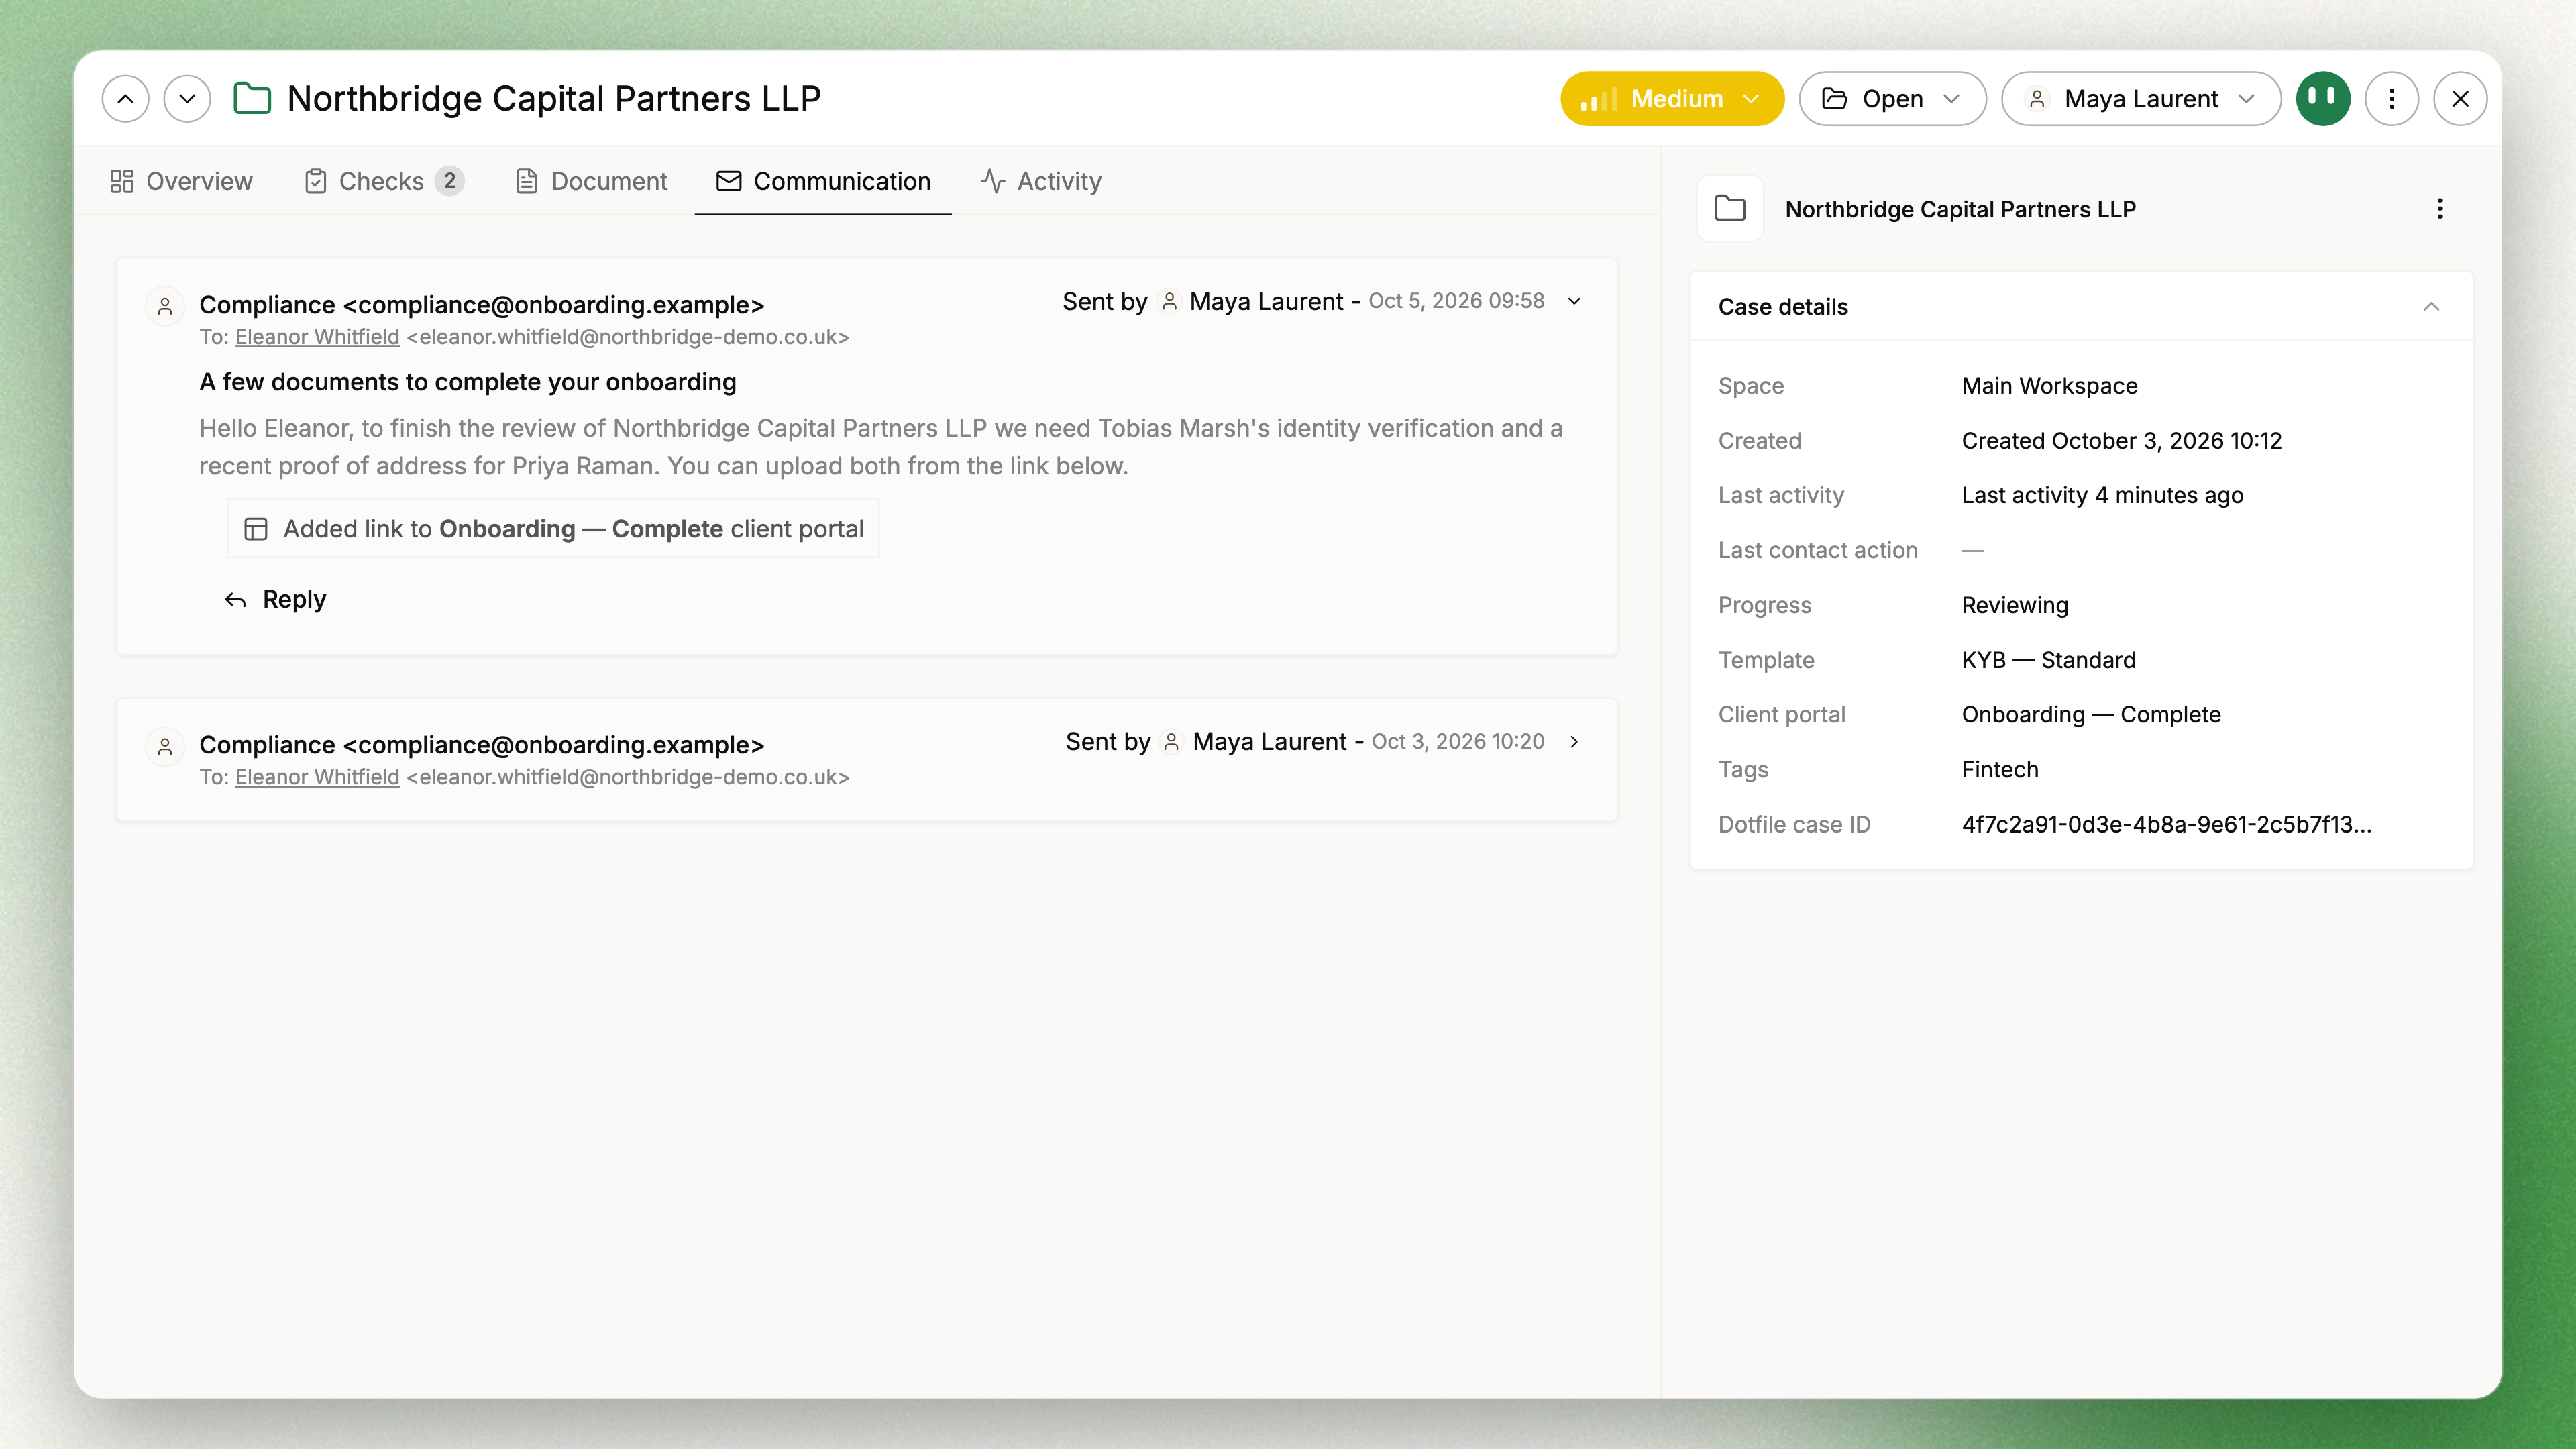Click the 'Fintech' tag value
Viewport: 2576px width, 1449px height.
coord(2000,770)
